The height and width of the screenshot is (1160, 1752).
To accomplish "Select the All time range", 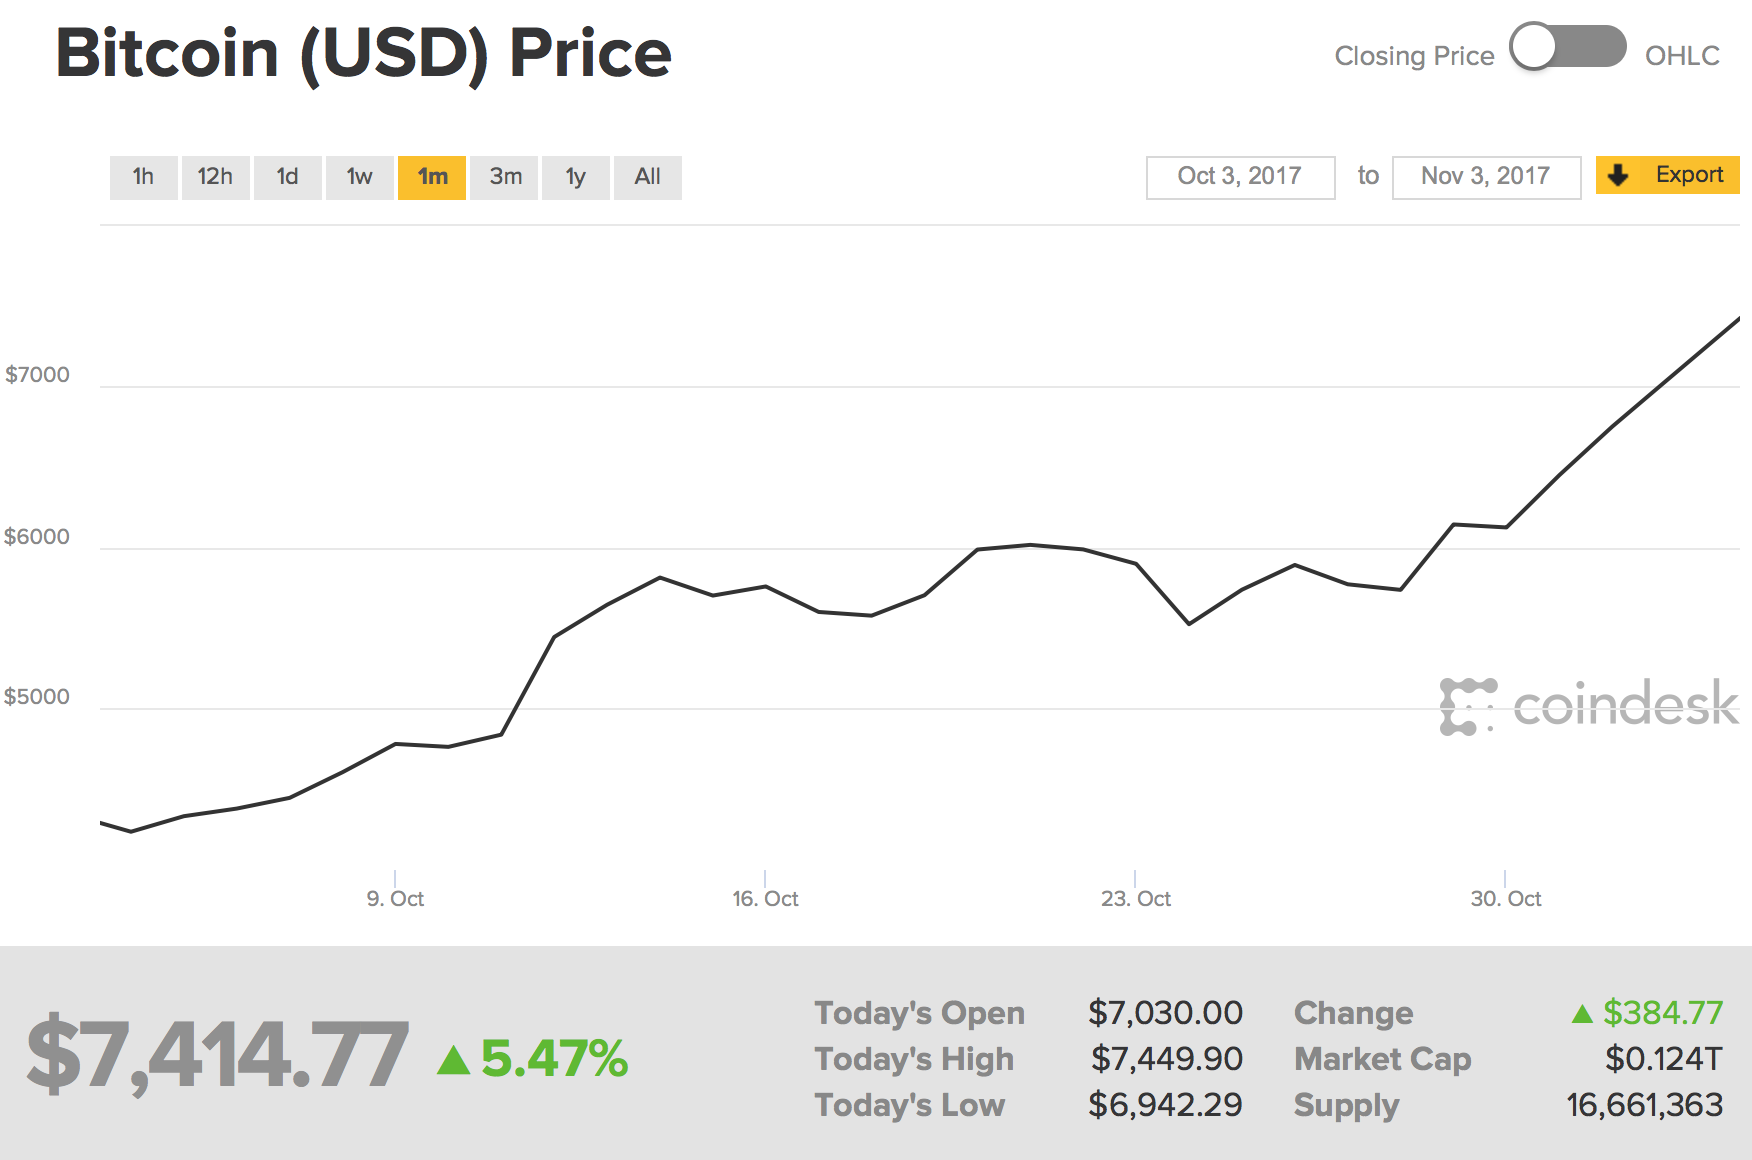I will point(647,177).
